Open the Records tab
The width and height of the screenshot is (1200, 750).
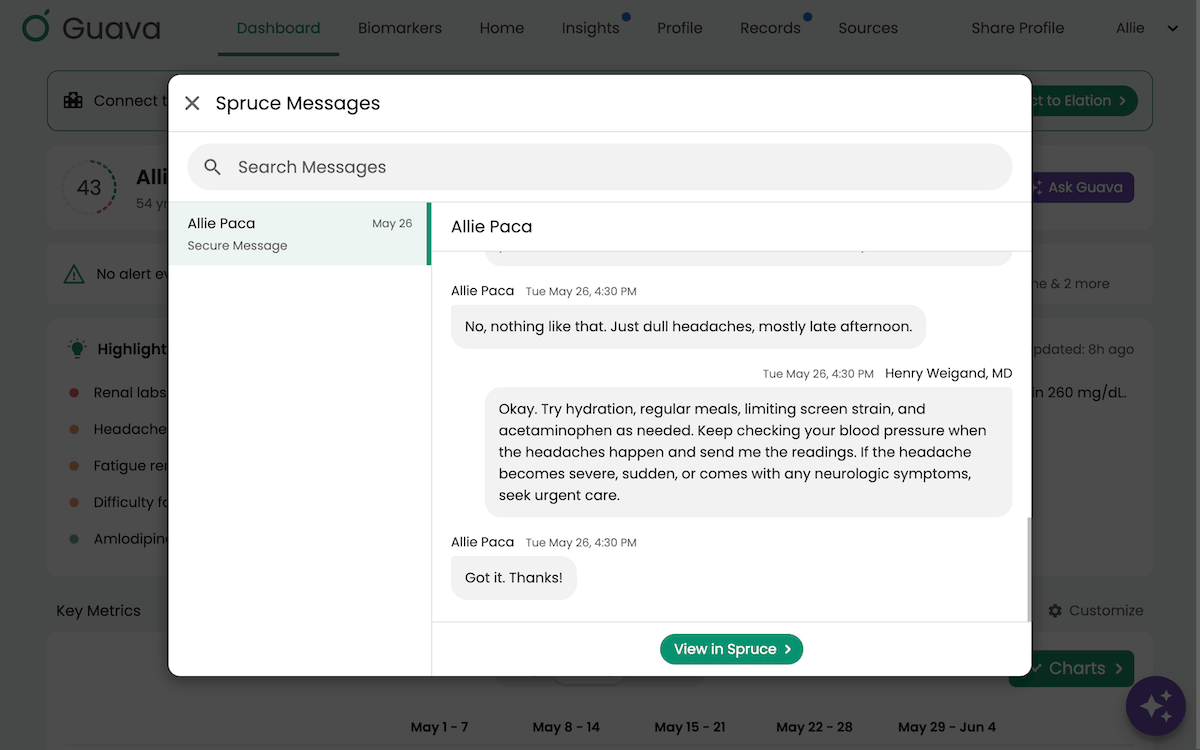770,28
